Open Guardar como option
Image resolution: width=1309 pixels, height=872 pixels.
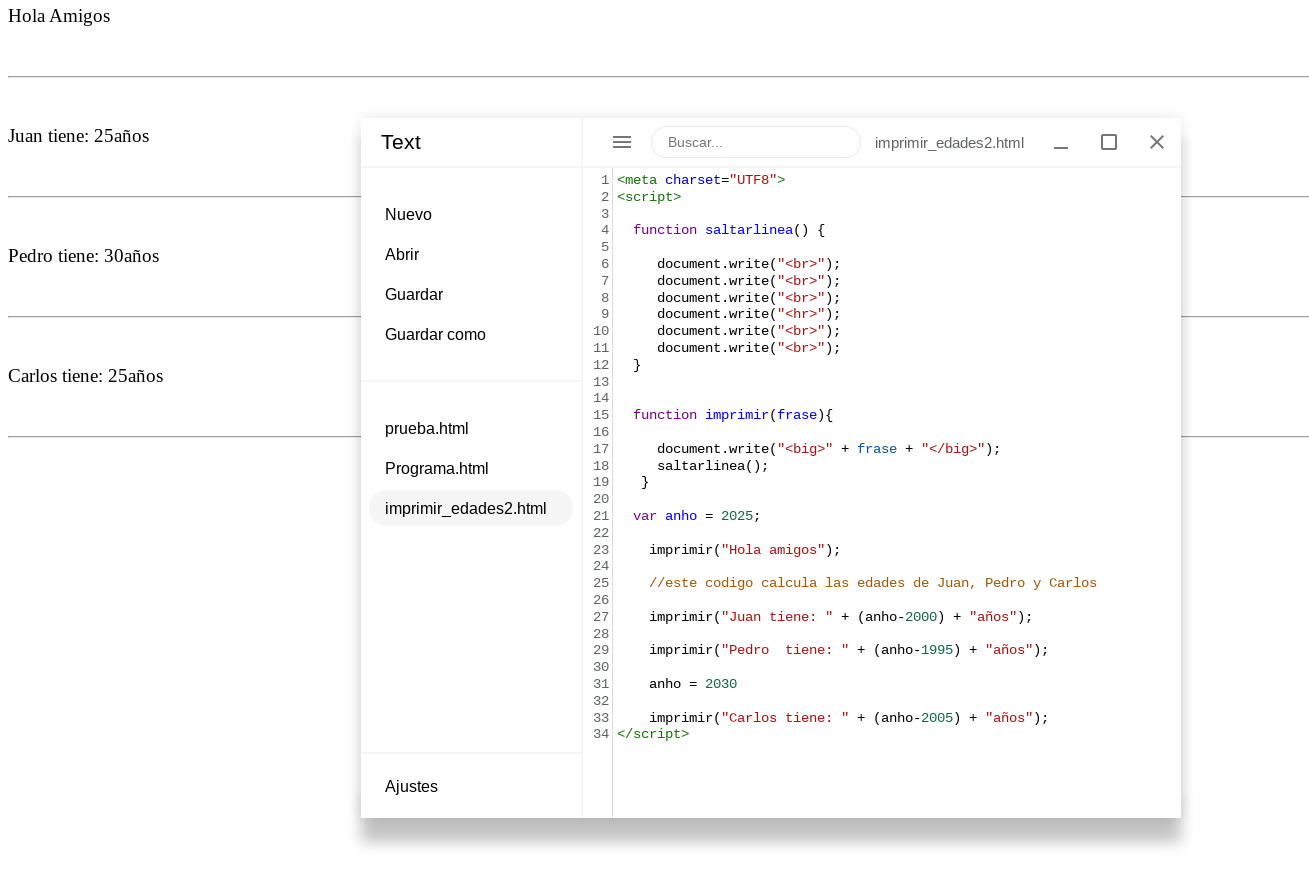pos(435,334)
